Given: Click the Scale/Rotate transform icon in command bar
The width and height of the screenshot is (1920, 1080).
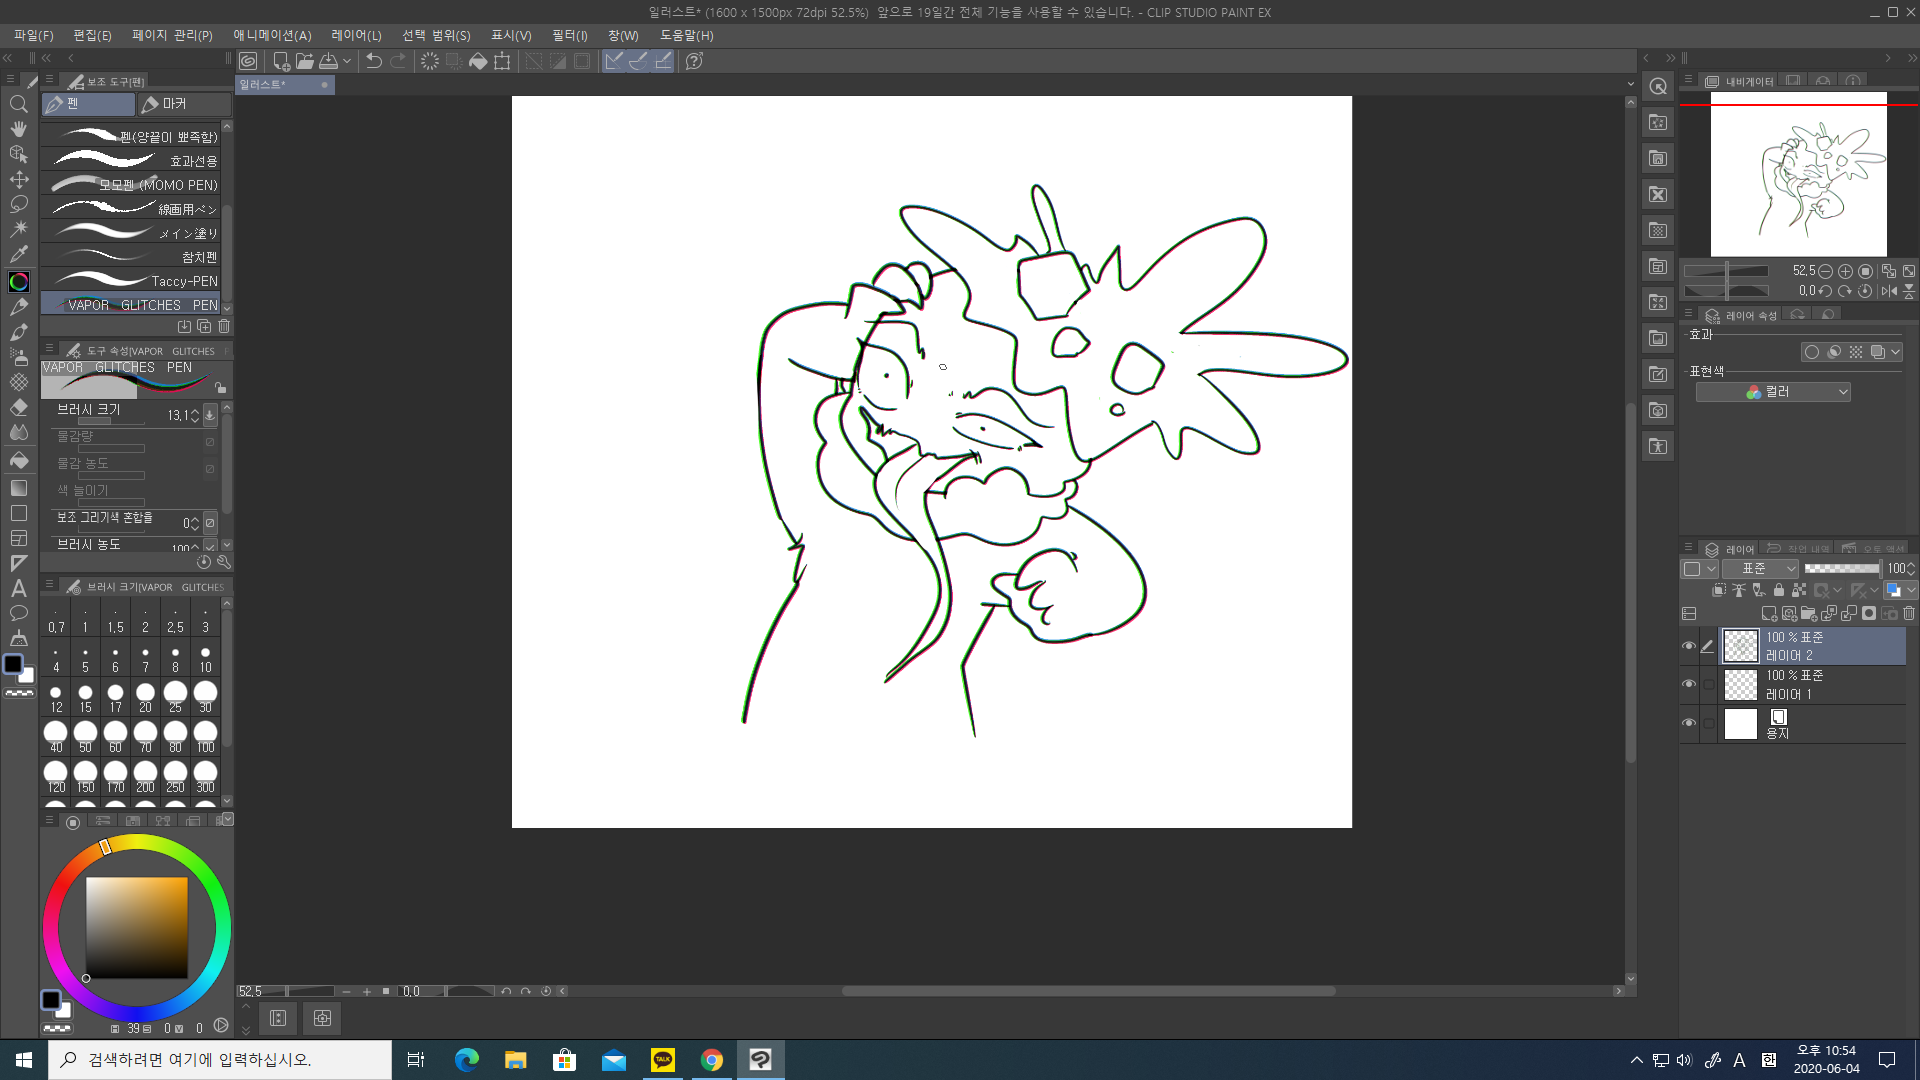Looking at the screenshot, I should [x=502, y=61].
